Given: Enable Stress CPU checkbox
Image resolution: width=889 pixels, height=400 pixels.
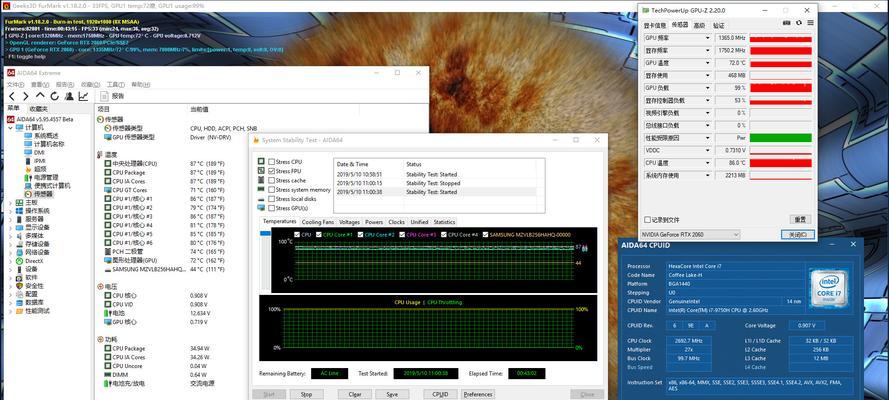Looking at the screenshot, I should (272, 162).
